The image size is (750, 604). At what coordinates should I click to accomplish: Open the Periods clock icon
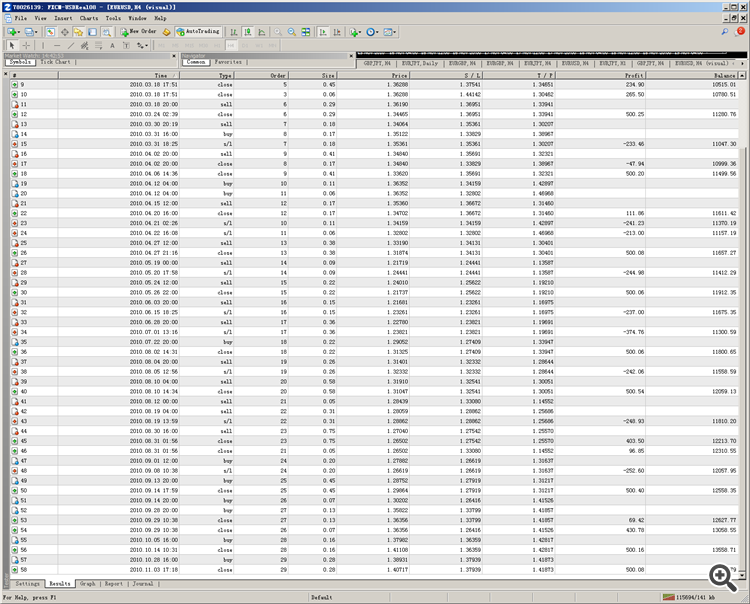pos(370,32)
